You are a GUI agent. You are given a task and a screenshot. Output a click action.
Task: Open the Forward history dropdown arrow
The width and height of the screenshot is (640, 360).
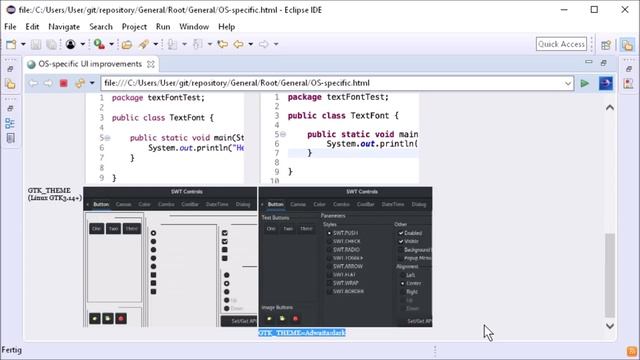pyautogui.click(x=276, y=44)
